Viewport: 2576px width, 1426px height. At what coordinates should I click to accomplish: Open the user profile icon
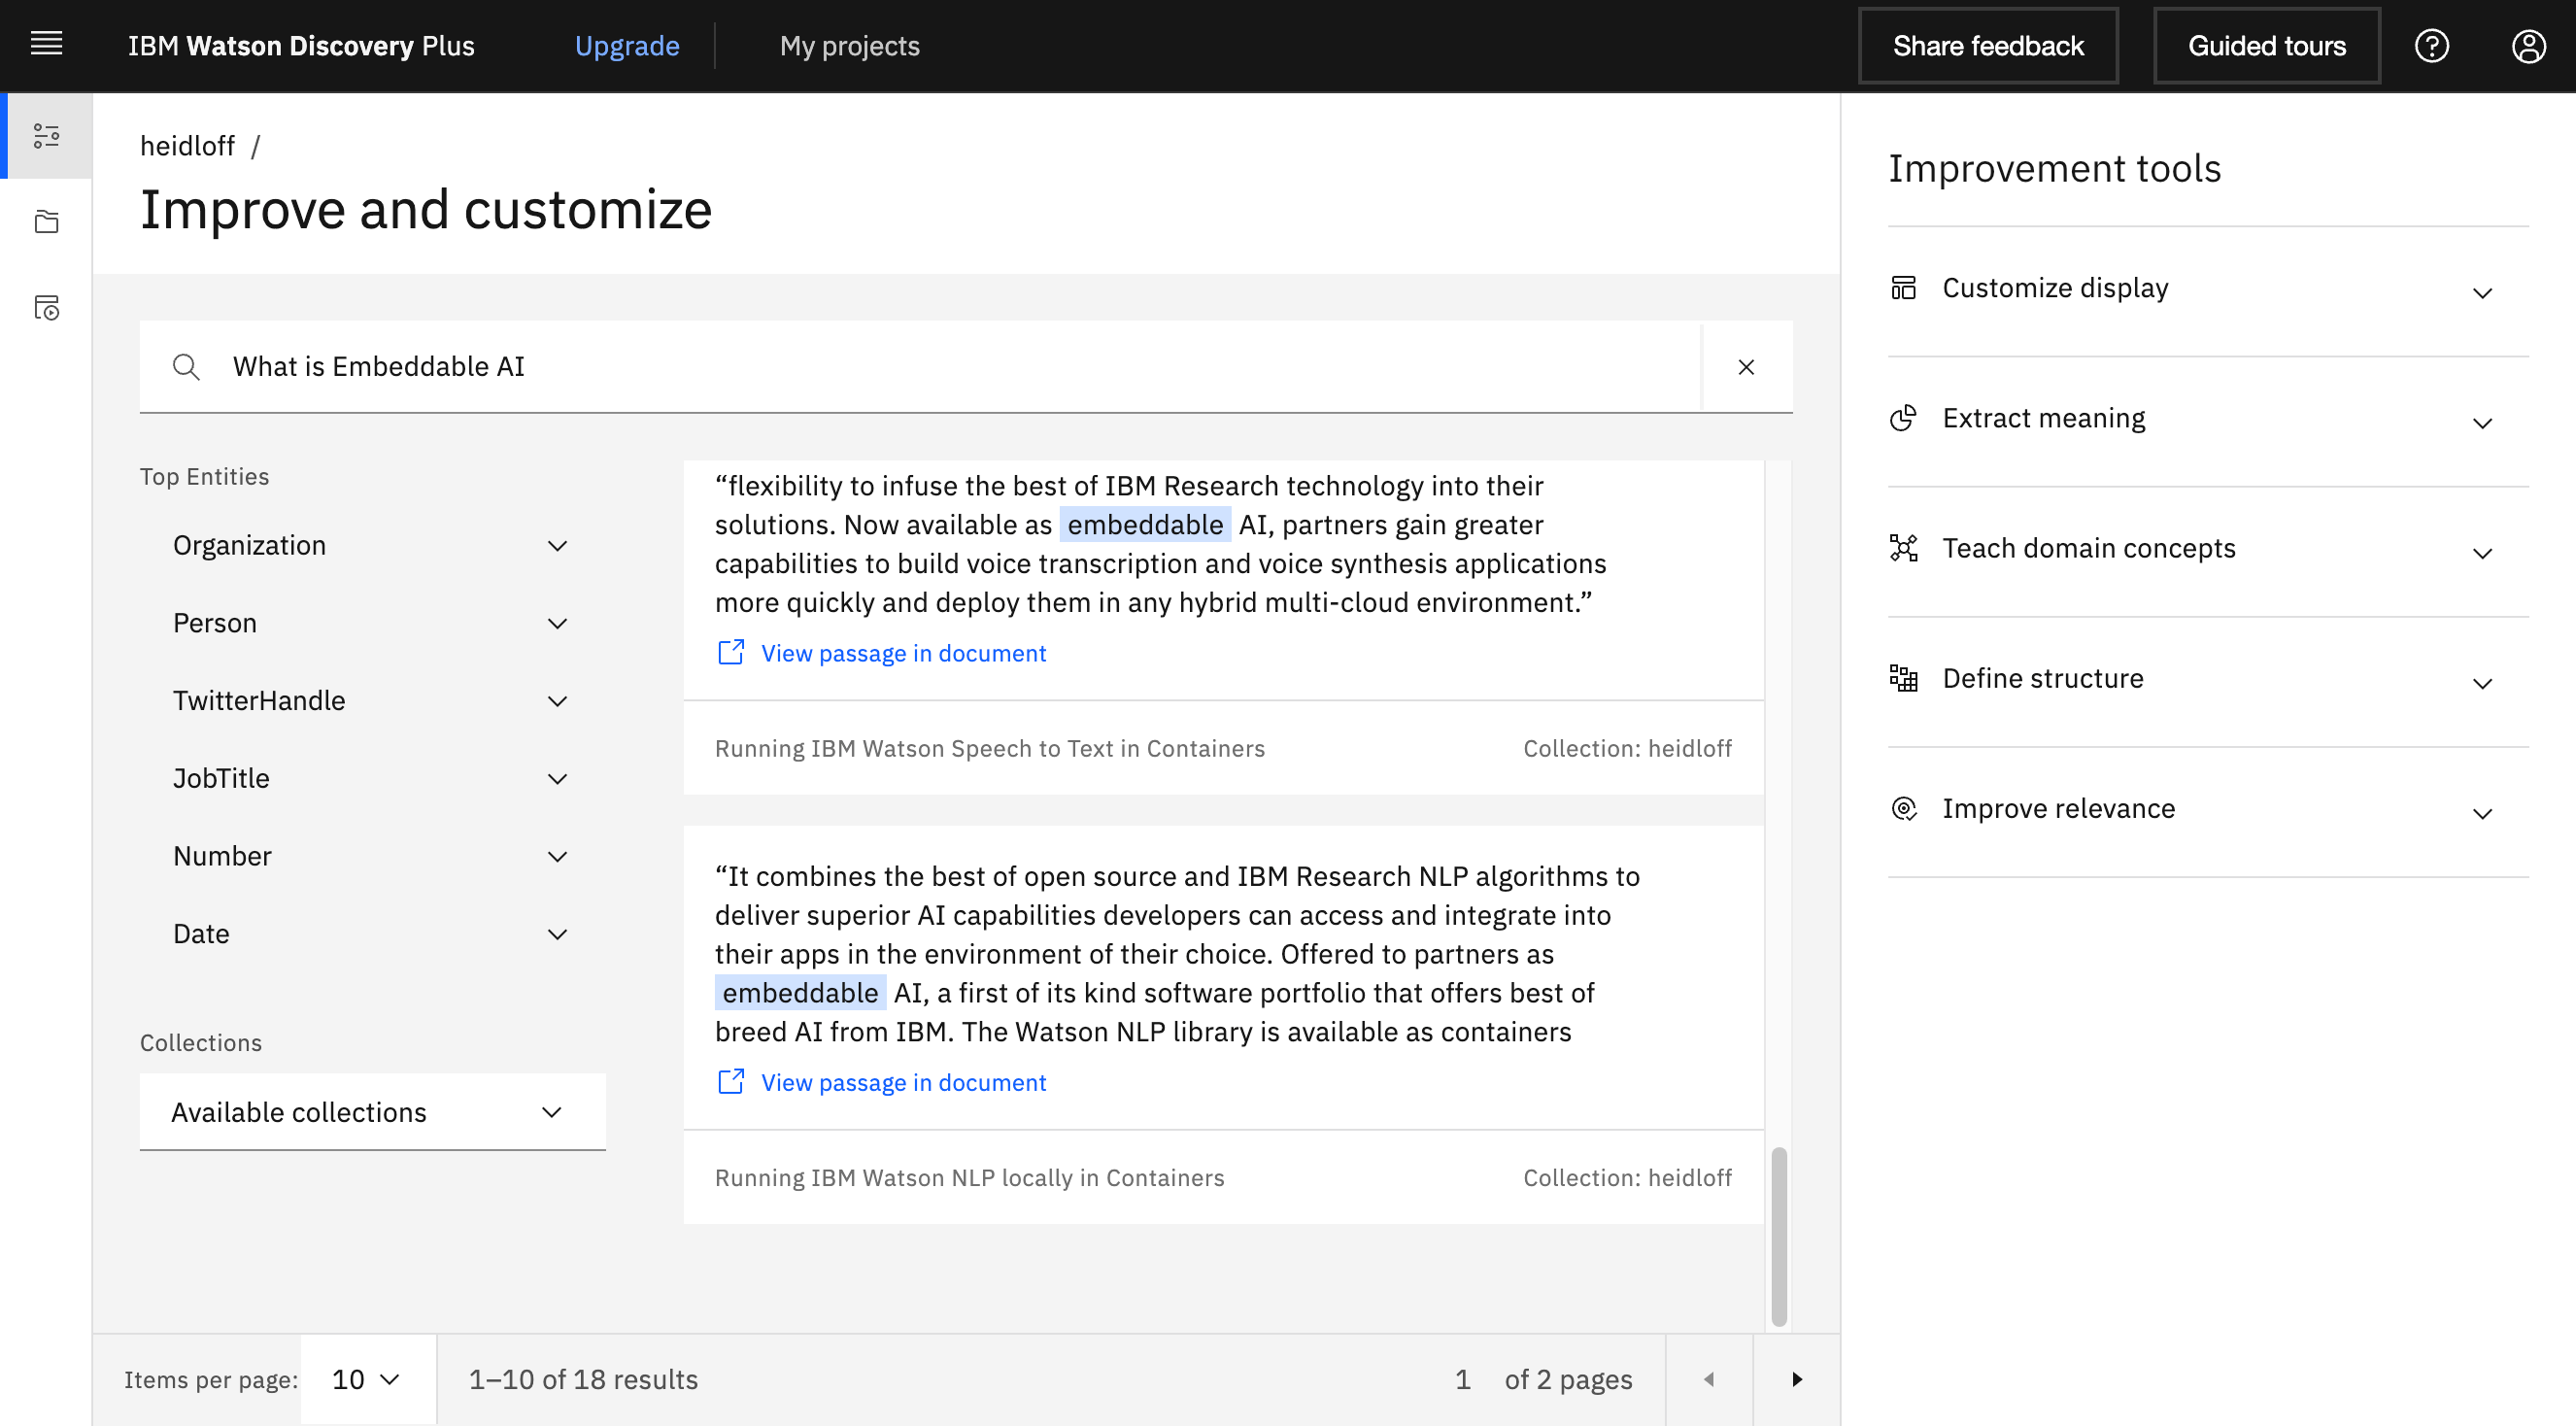pos(2528,46)
